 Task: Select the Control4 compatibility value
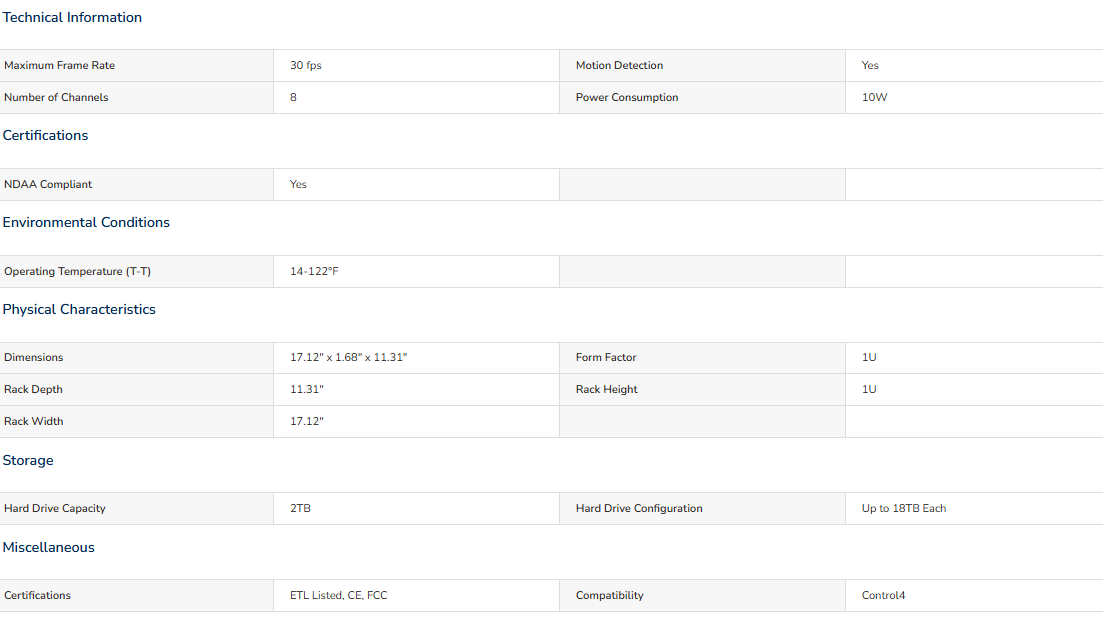[x=884, y=595]
